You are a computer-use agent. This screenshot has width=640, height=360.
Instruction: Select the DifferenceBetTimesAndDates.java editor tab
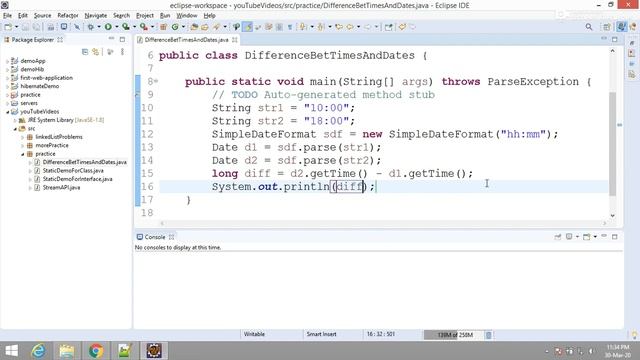(187, 40)
